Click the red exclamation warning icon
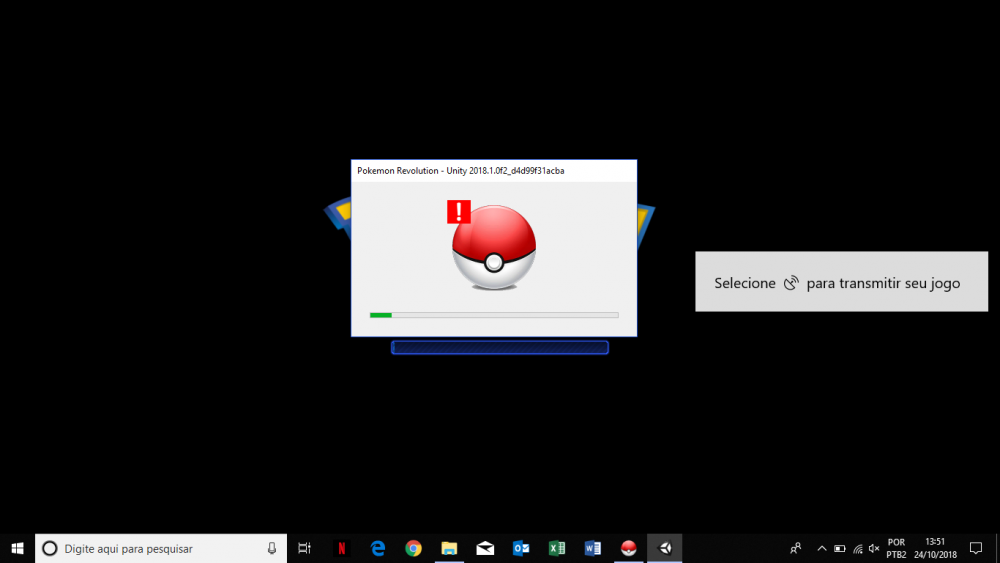This screenshot has width=1000, height=563. (x=459, y=212)
